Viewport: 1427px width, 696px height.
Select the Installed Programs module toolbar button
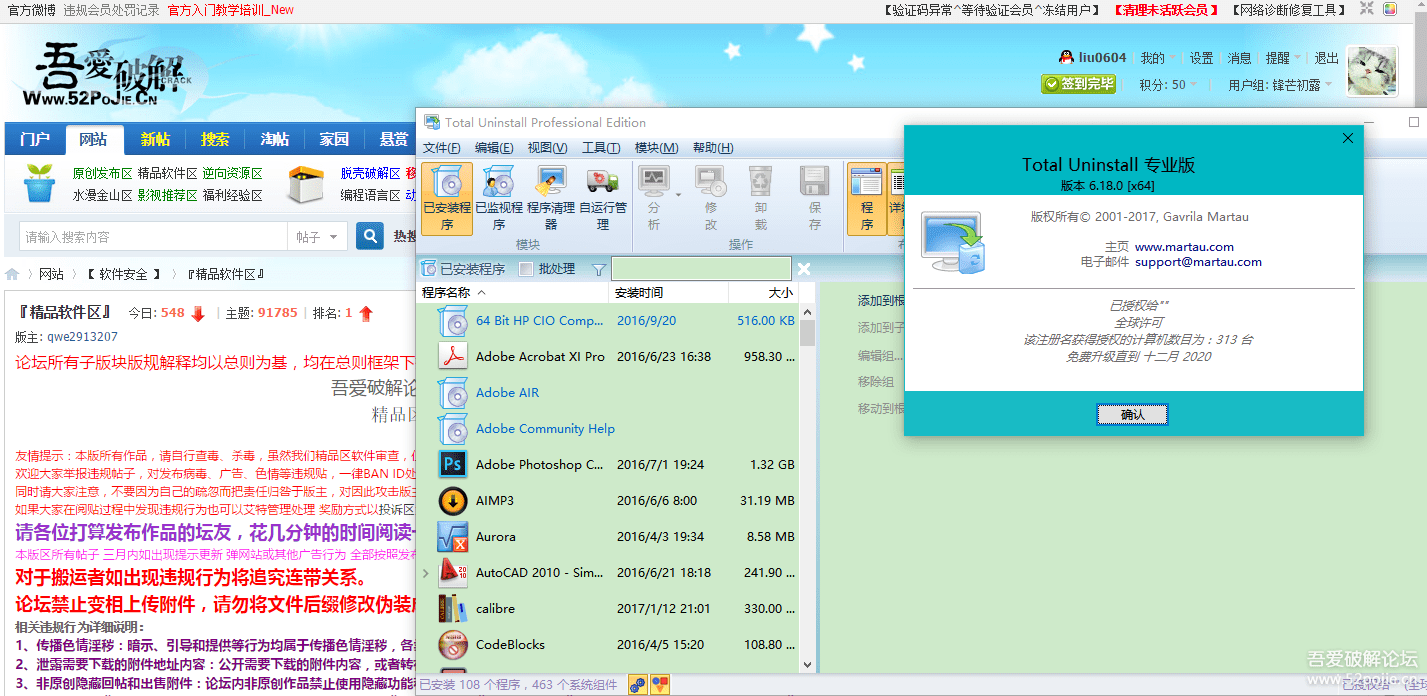point(446,198)
